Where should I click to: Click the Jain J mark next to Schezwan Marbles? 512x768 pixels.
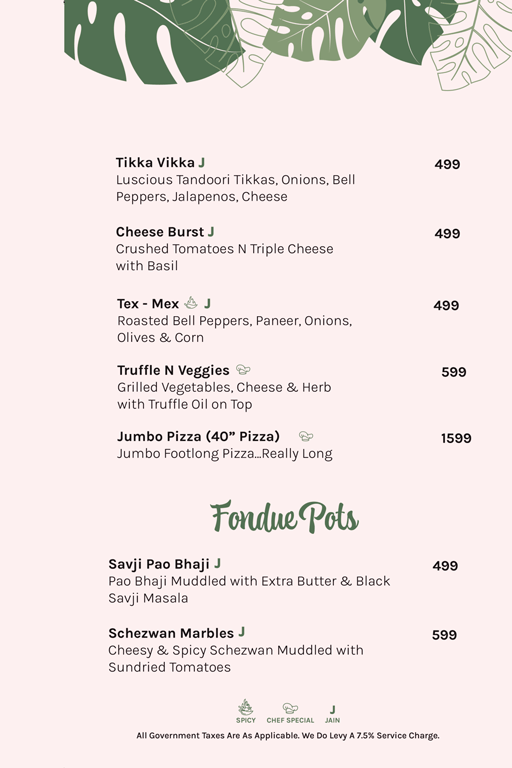point(242,632)
